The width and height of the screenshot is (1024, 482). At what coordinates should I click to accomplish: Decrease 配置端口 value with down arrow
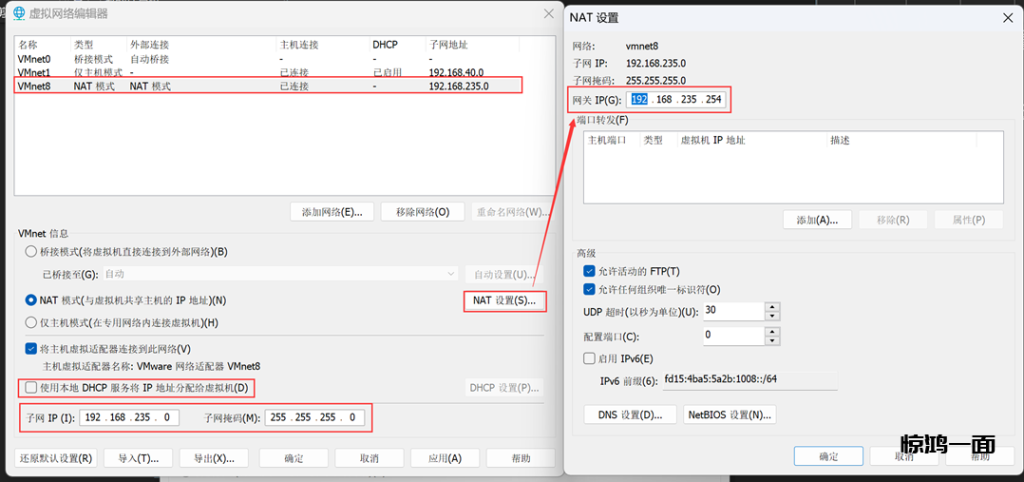(771, 340)
